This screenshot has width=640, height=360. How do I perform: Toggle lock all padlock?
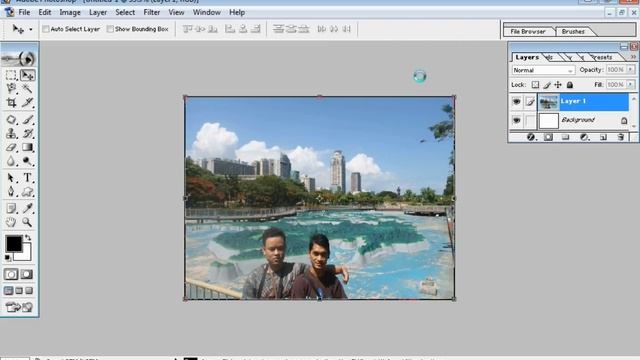coord(570,85)
